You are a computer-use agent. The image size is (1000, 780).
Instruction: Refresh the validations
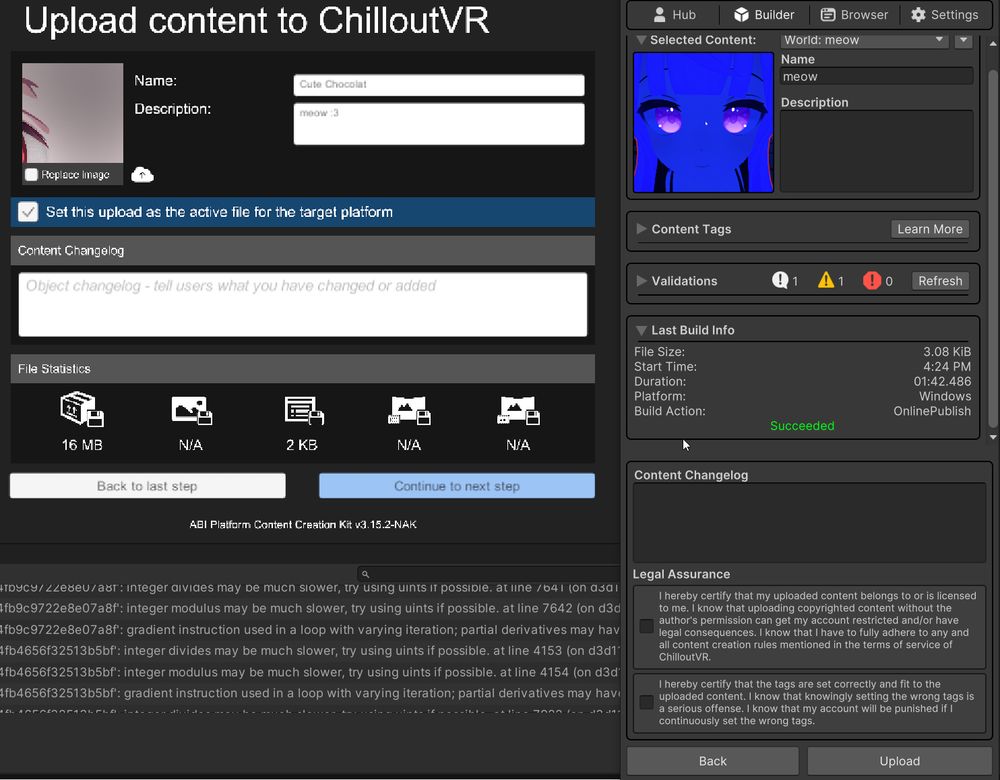click(x=940, y=281)
